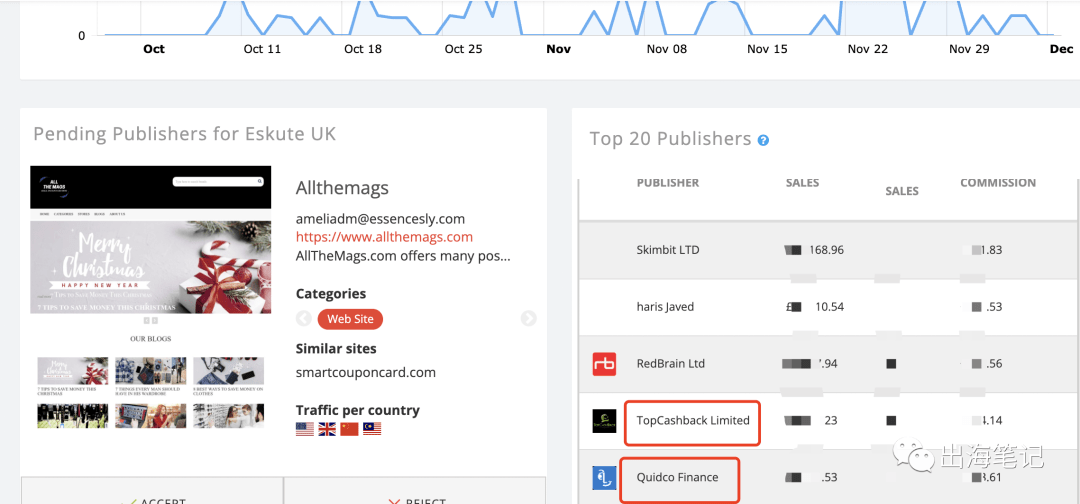
Task: Select the RedBrain Ltd publisher name
Action: 670,364
